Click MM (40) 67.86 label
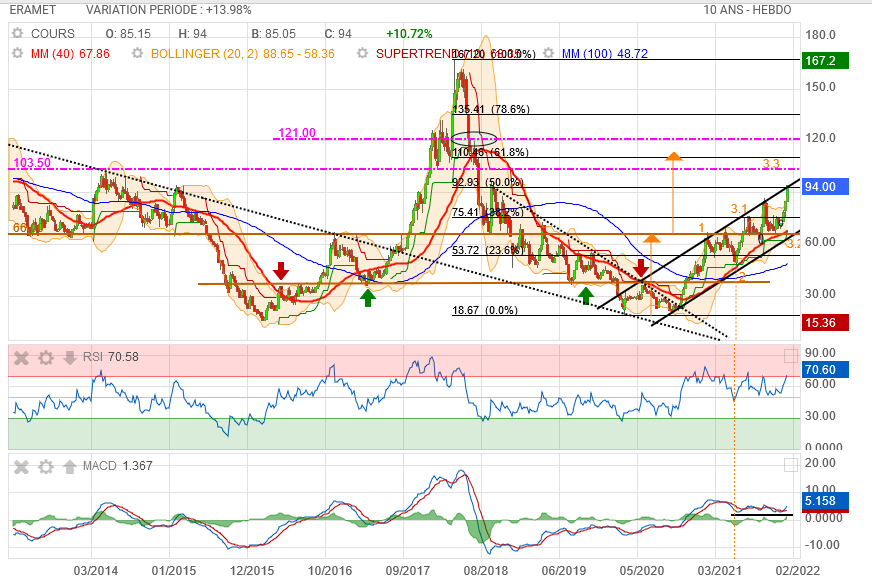 (x=70, y=54)
